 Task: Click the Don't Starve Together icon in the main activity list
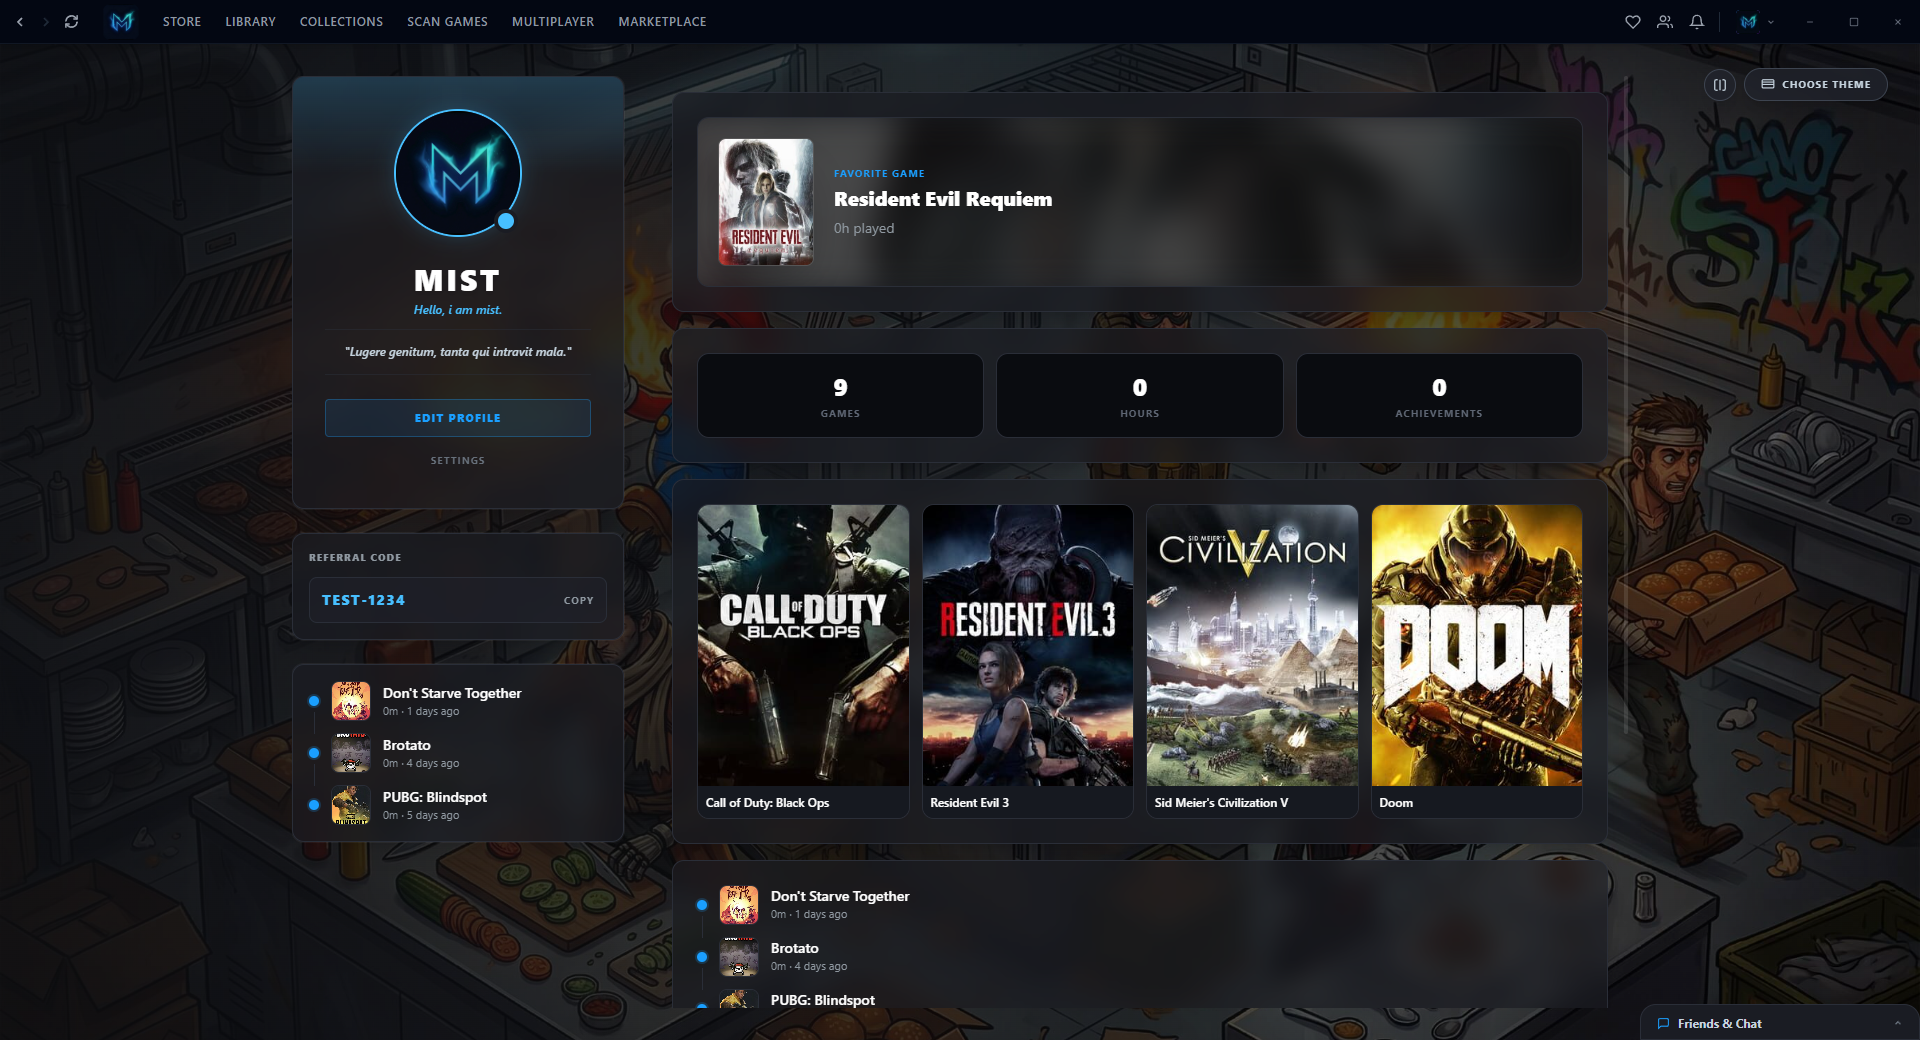coord(739,904)
